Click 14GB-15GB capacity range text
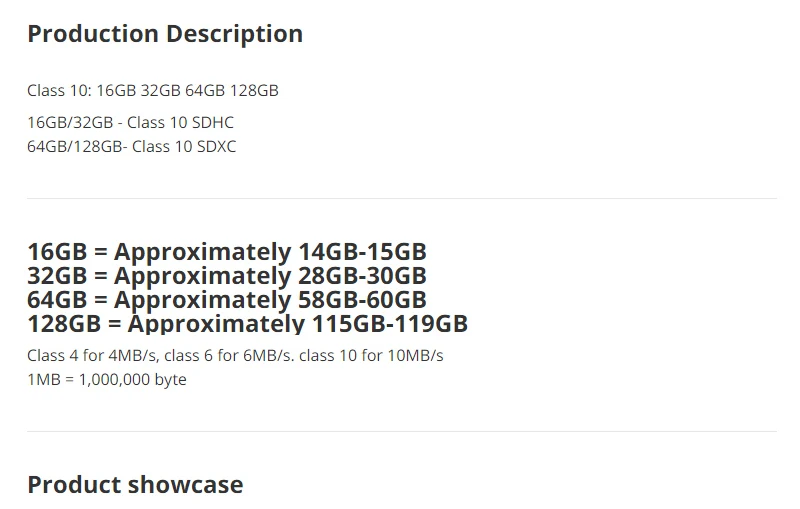The image size is (800, 509). click(x=362, y=252)
